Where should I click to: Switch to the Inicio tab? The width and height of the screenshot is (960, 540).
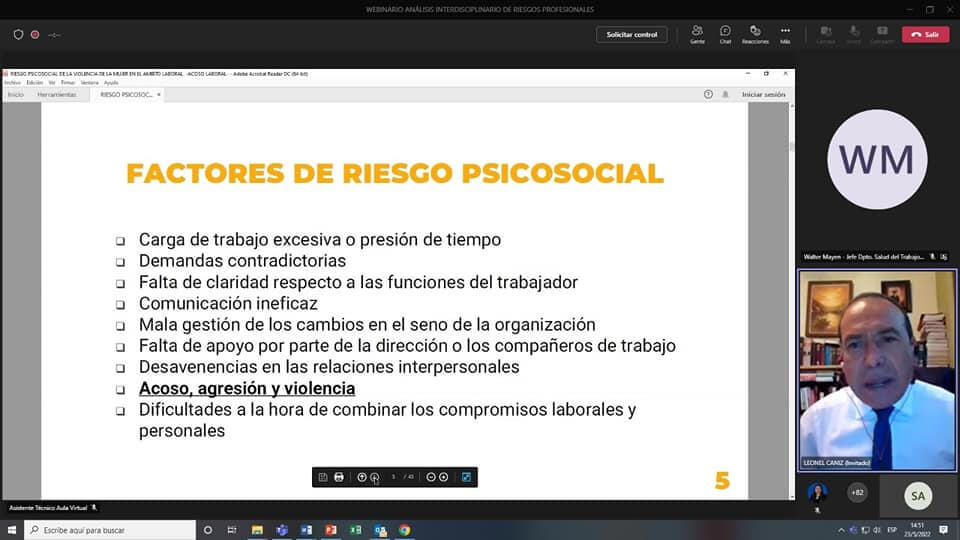click(16, 95)
